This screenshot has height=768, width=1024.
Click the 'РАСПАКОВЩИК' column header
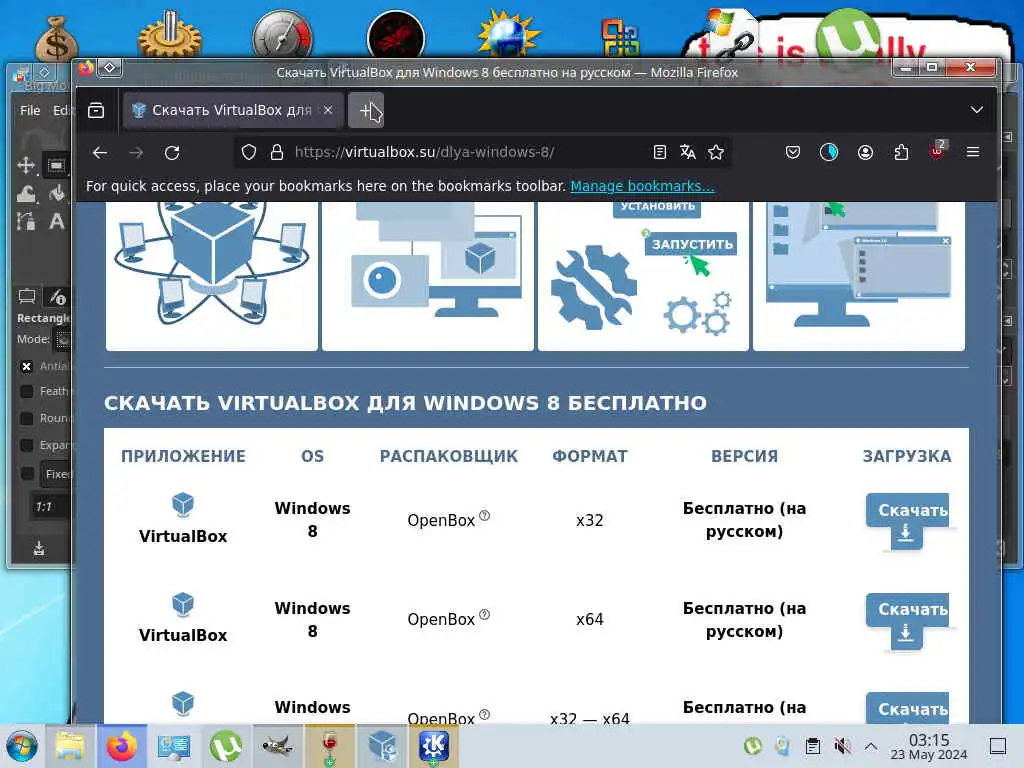tap(449, 456)
